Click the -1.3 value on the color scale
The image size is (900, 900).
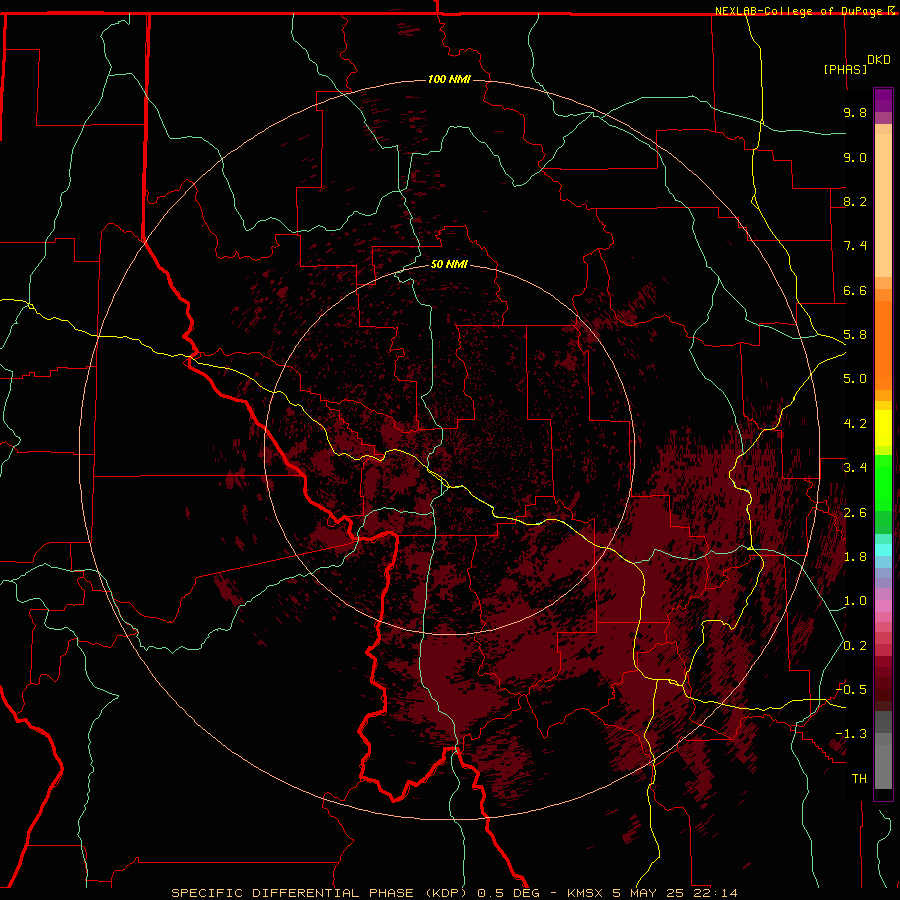tap(852, 734)
